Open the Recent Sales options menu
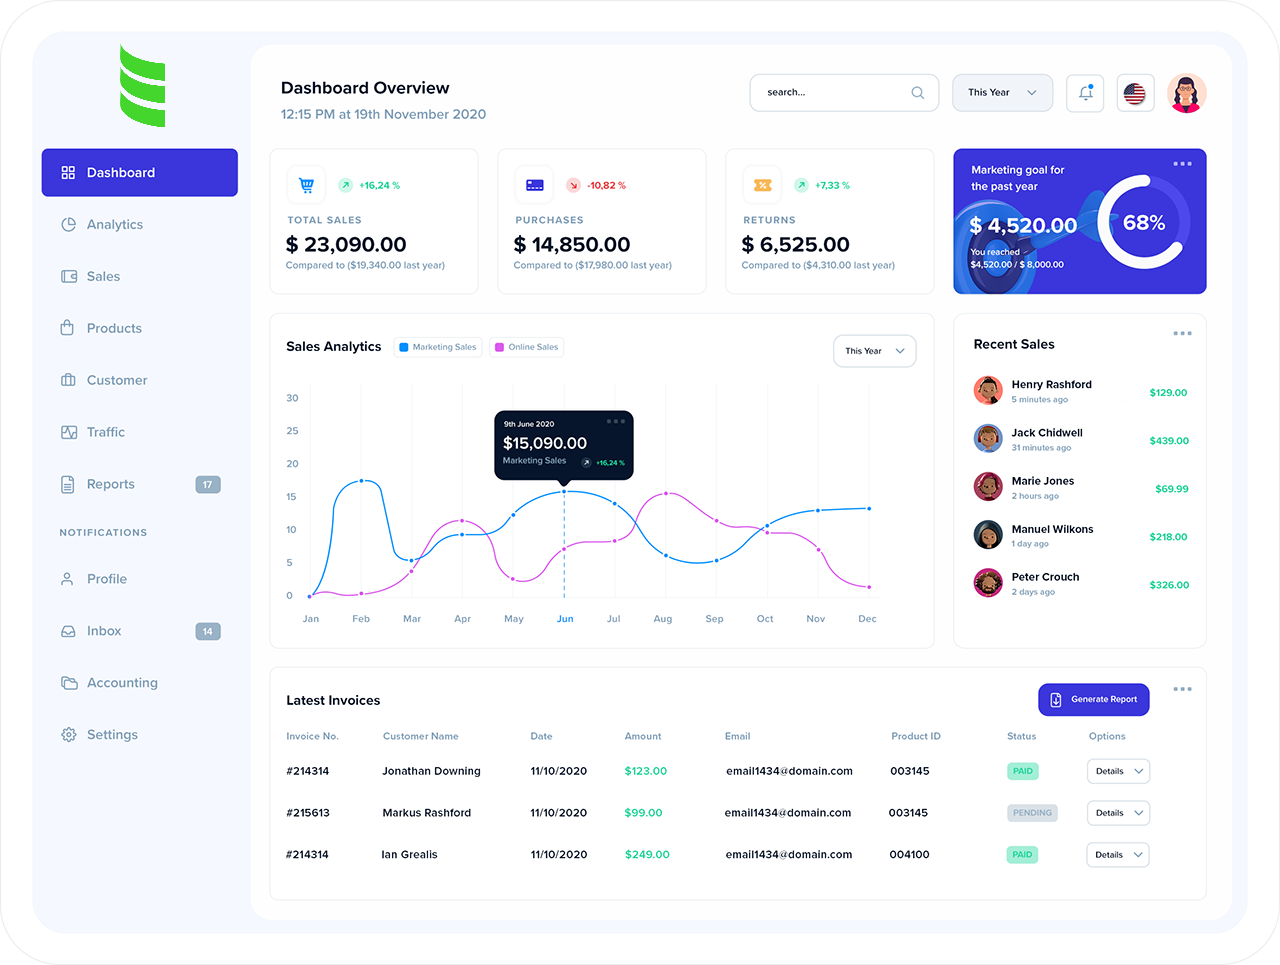This screenshot has width=1280, height=965. pyautogui.click(x=1183, y=333)
